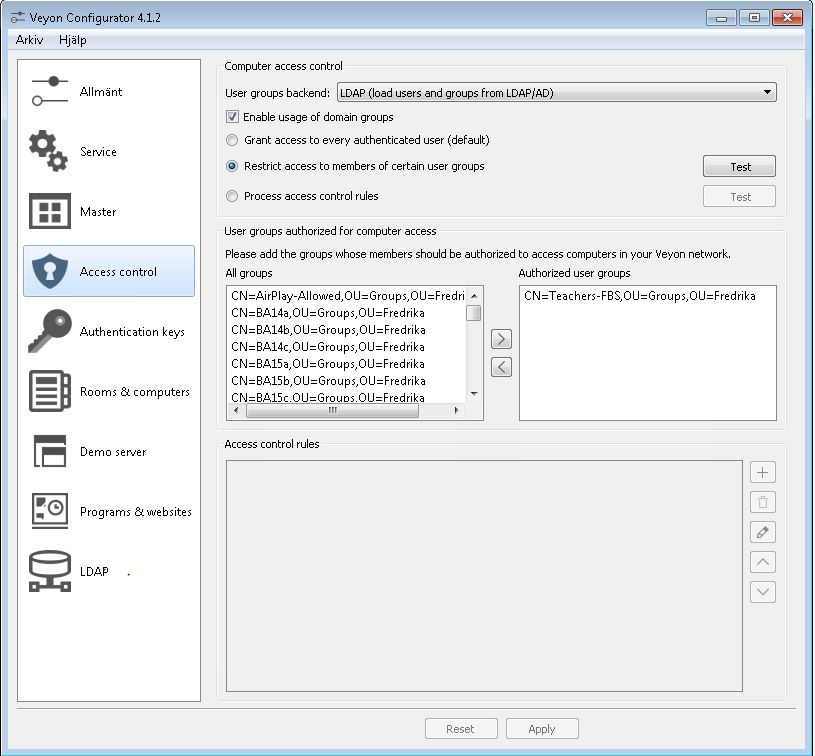Viewport: 815px width, 756px height.
Task: Maximize the Veyon Configurator window
Action: point(754,18)
